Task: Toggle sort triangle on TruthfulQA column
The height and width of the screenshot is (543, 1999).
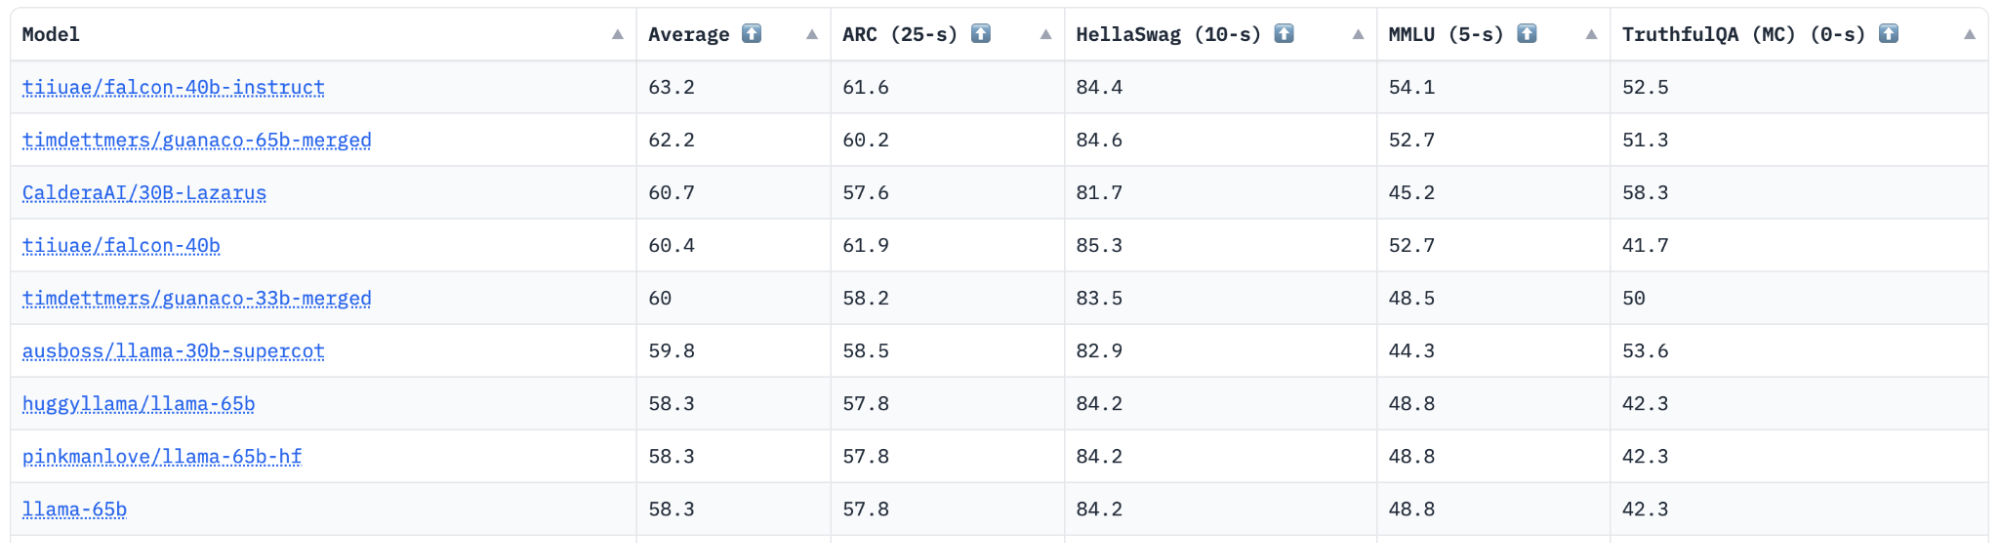Action: tap(1970, 35)
